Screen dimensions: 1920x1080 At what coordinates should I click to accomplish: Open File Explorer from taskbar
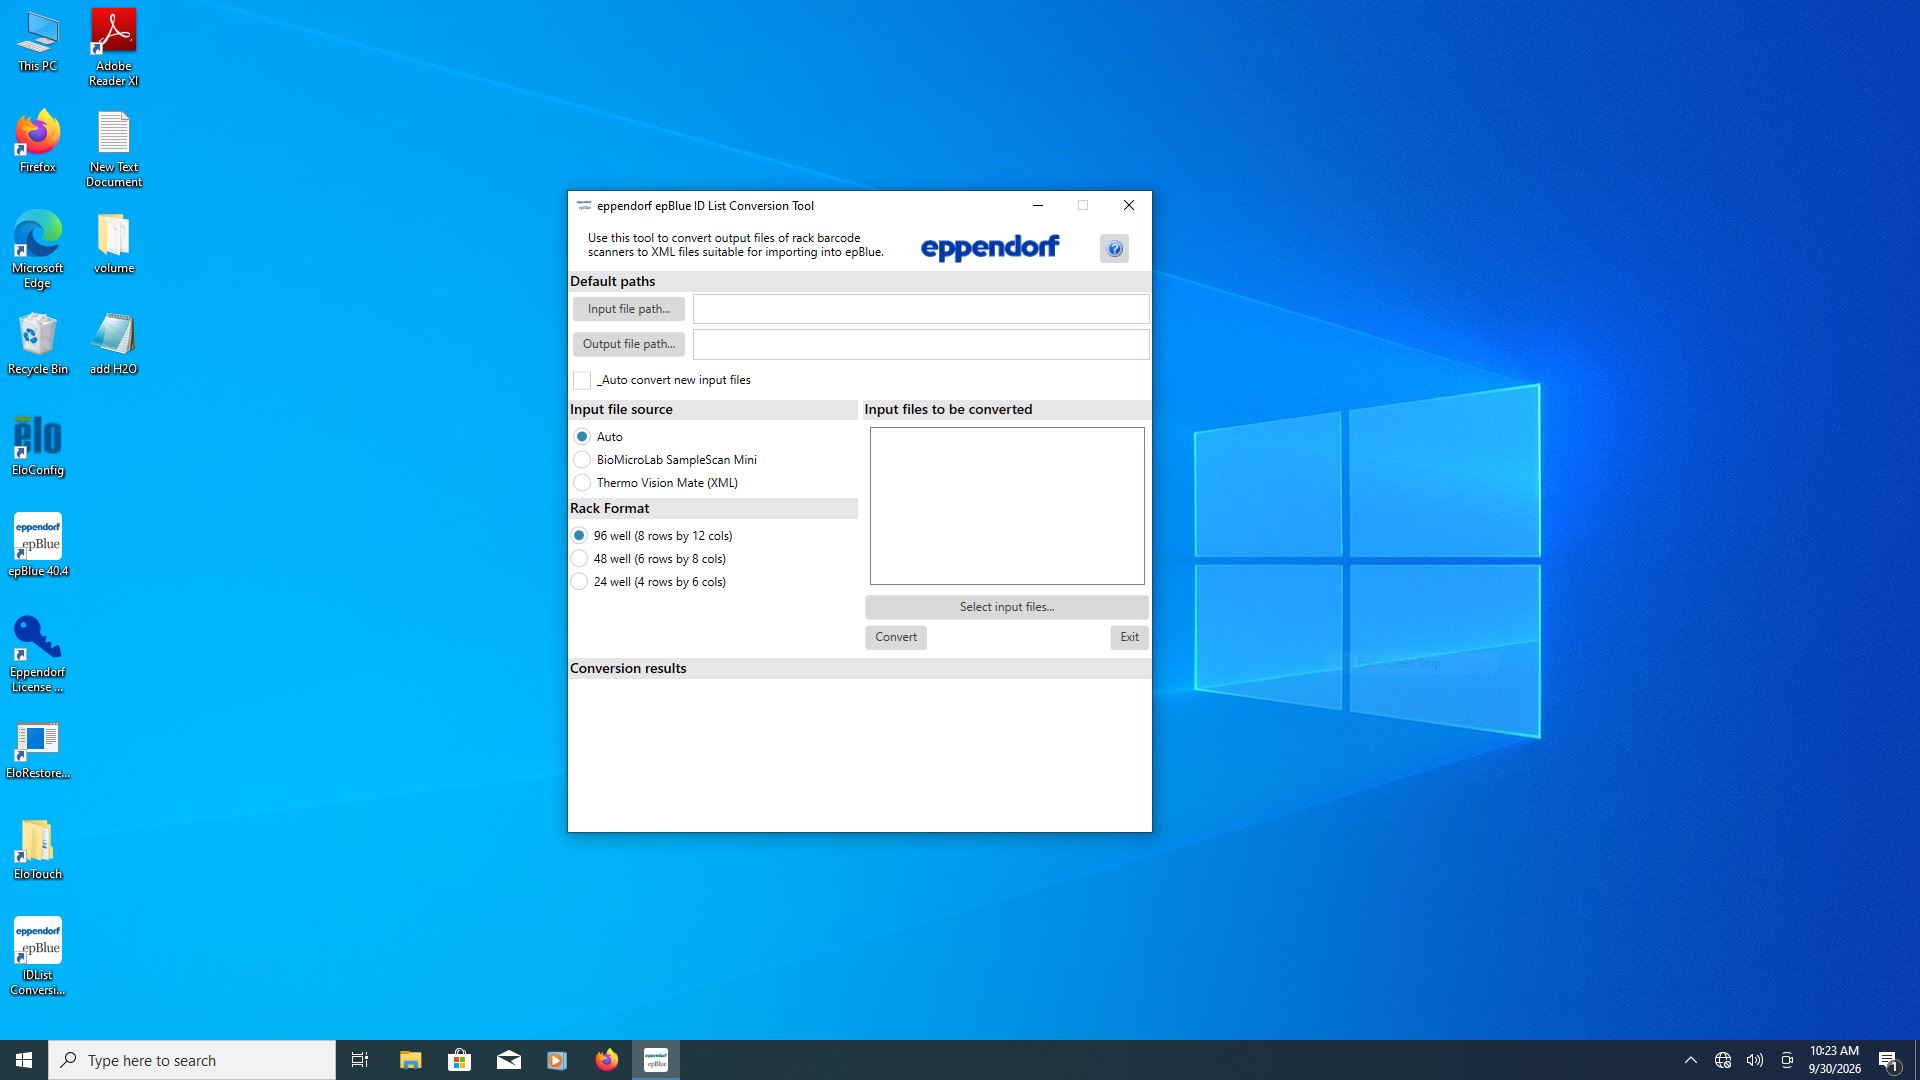410,1060
